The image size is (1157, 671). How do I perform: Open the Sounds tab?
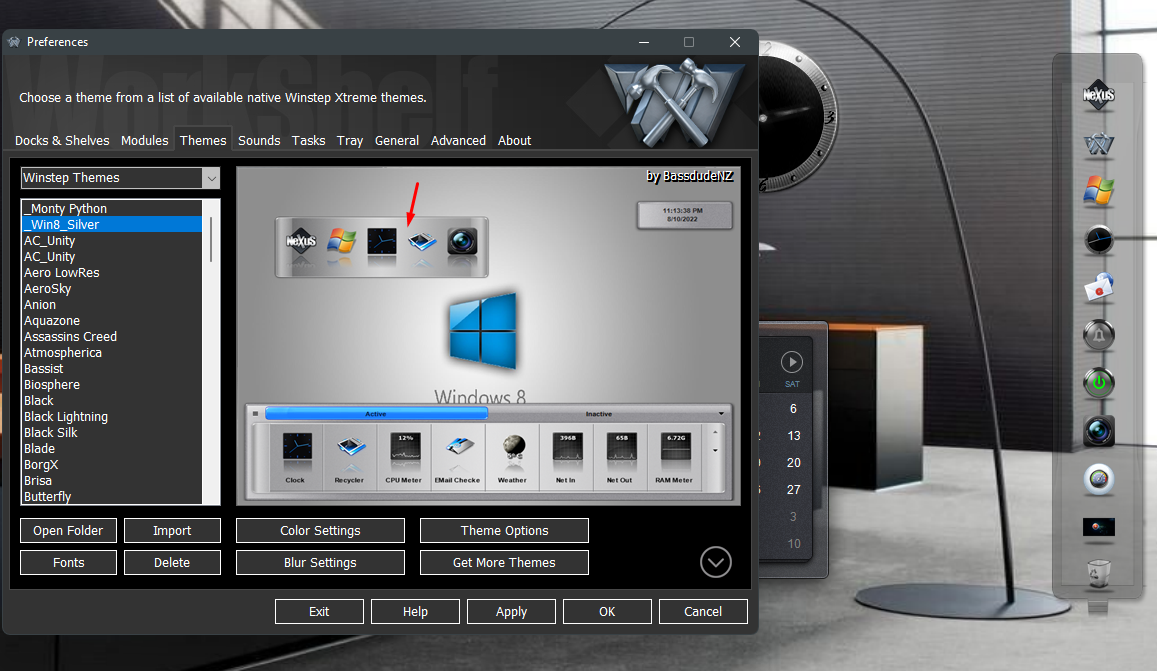click(259, 141)
